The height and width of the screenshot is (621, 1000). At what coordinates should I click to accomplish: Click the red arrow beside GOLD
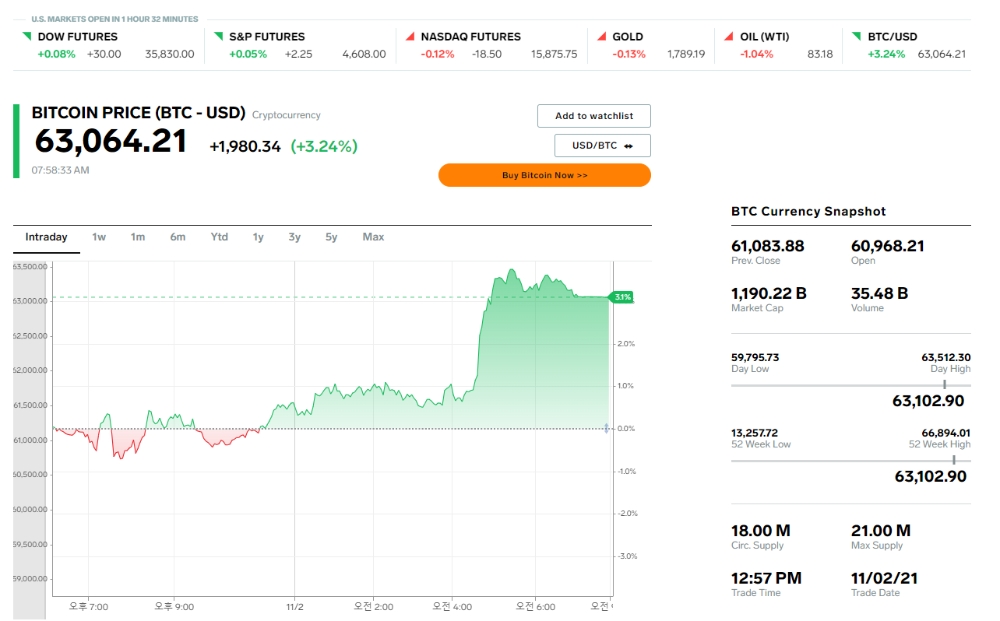point(601,36)
